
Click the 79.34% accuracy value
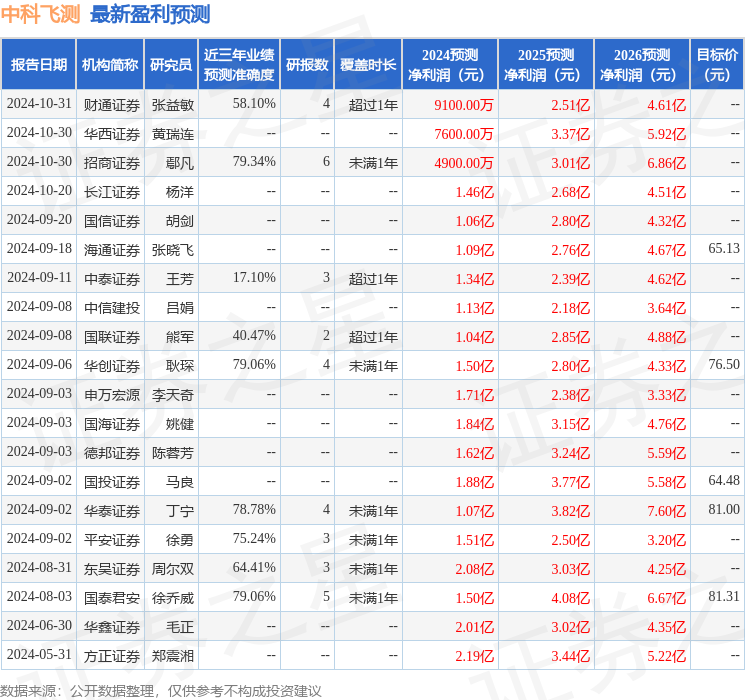coord(254,161)
